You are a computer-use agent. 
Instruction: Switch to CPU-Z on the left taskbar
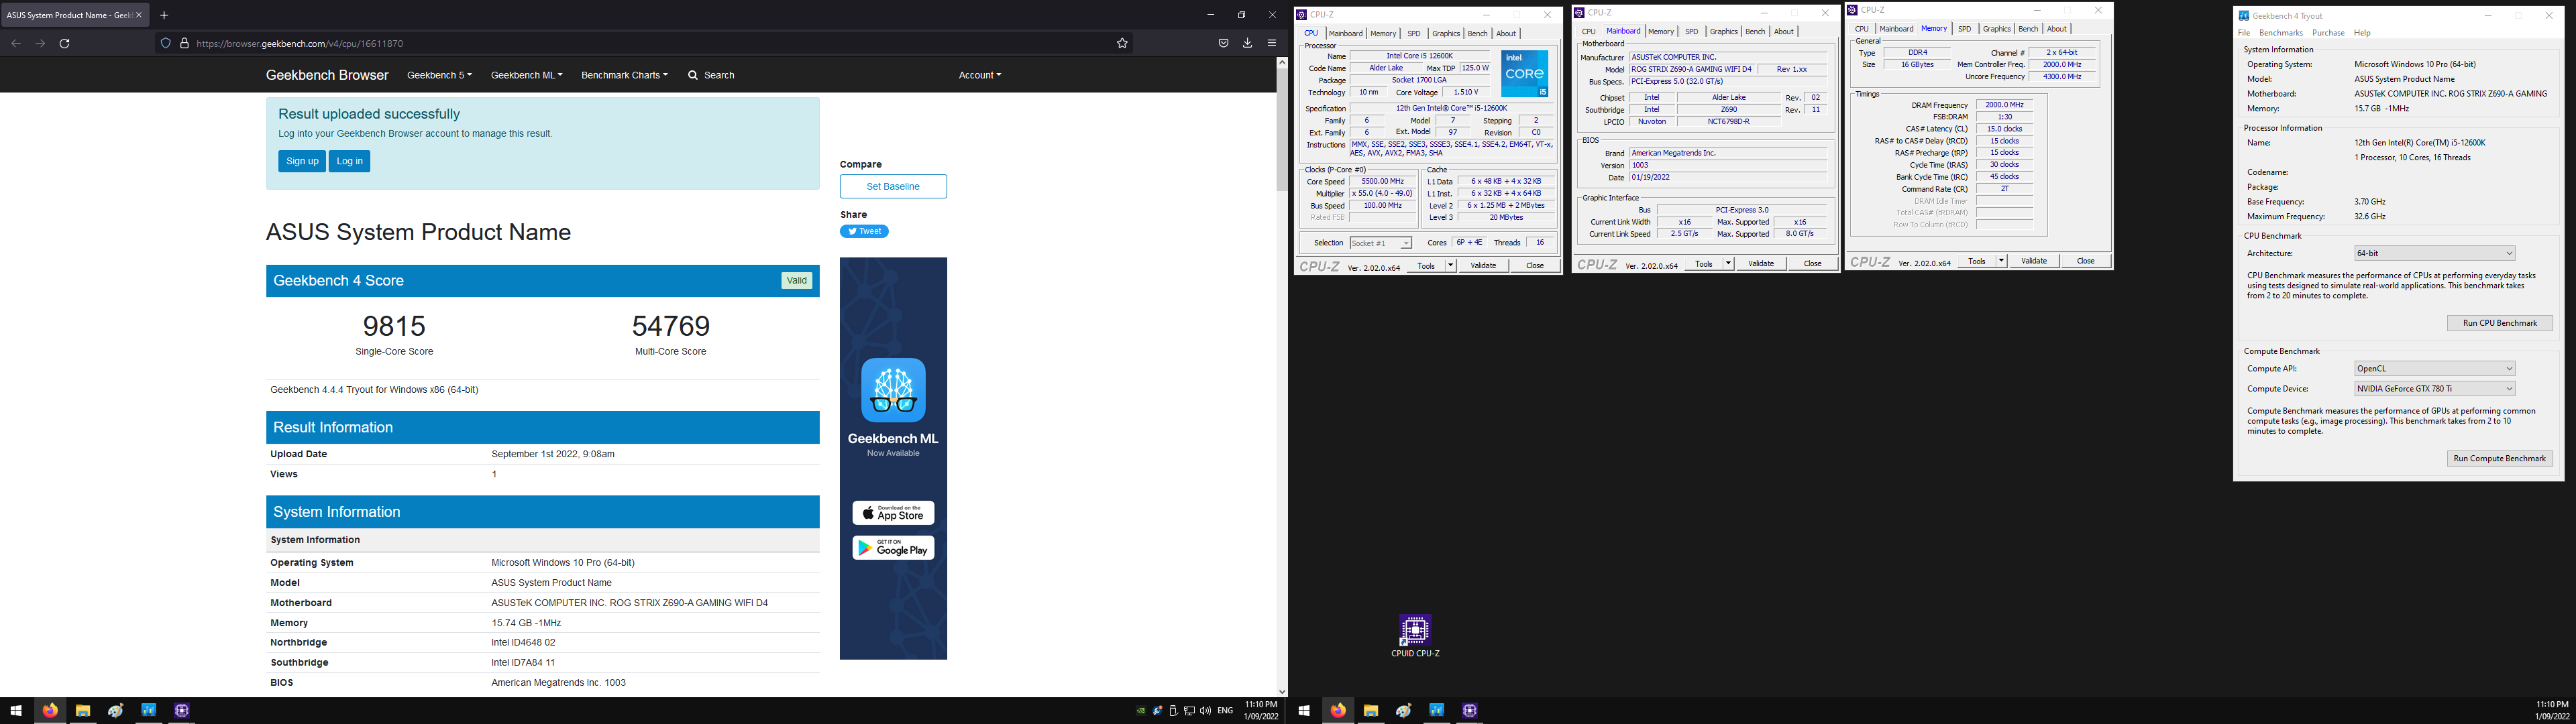click(x=182, y=711)
